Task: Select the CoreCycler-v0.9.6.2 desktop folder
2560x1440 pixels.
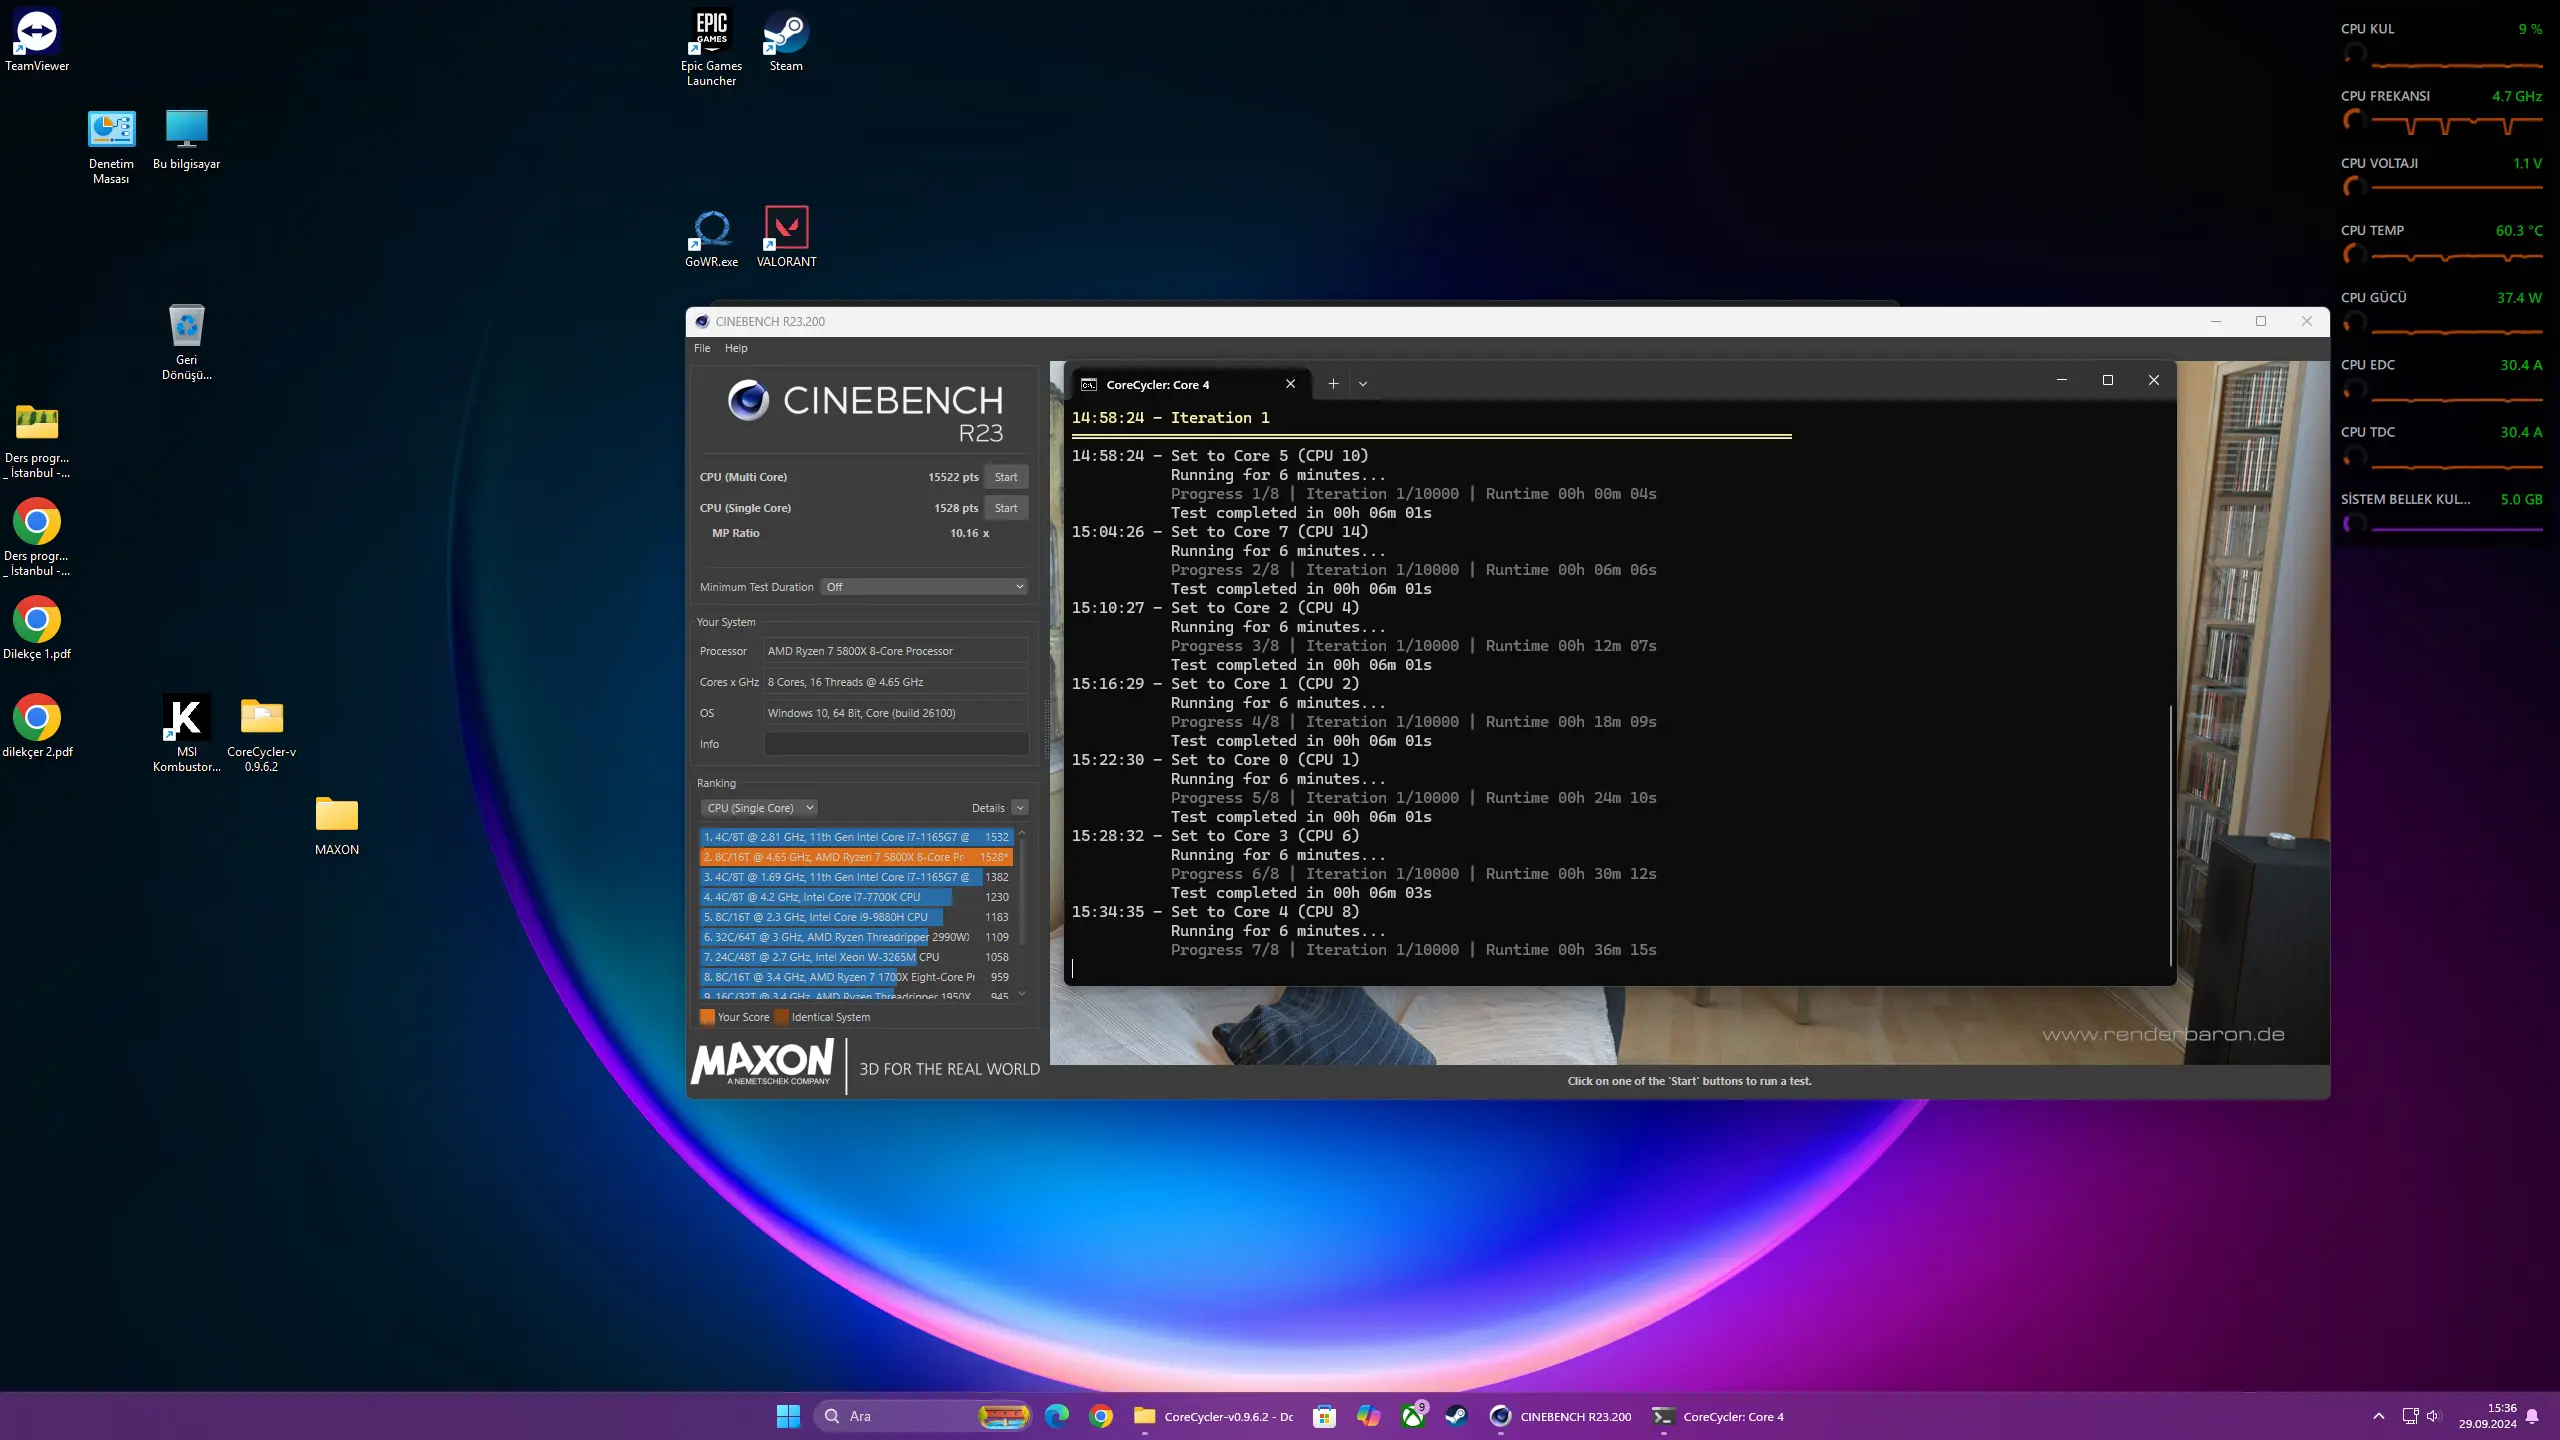Action: (x=261, y=733)
